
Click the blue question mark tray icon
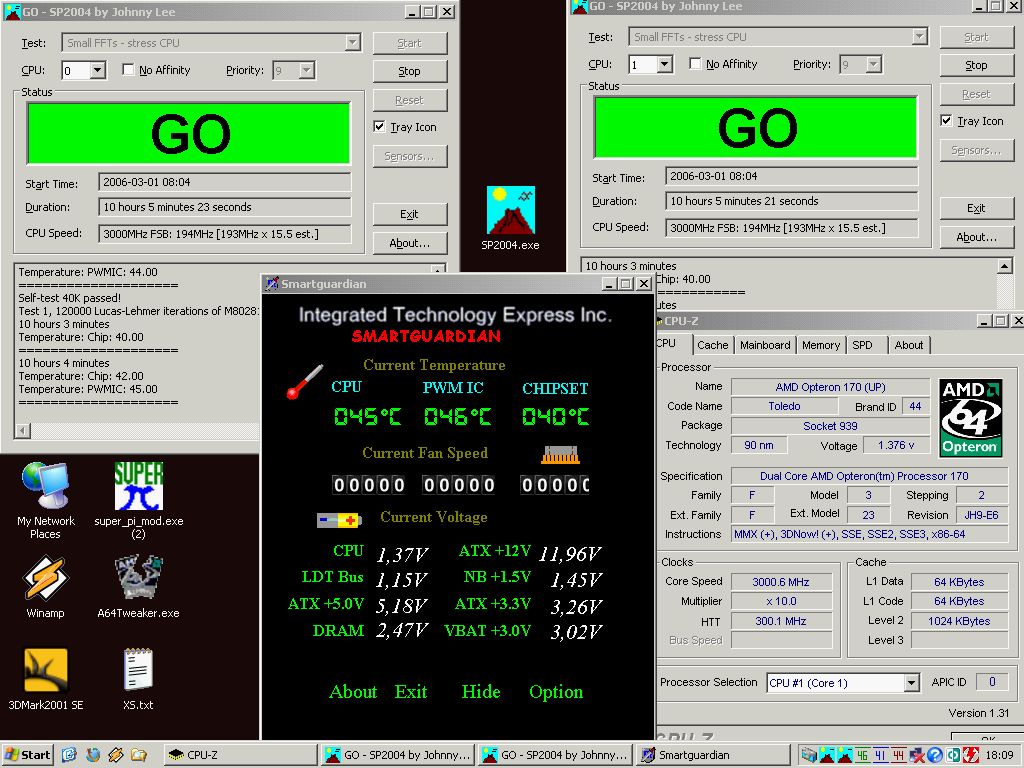[934, 755]
